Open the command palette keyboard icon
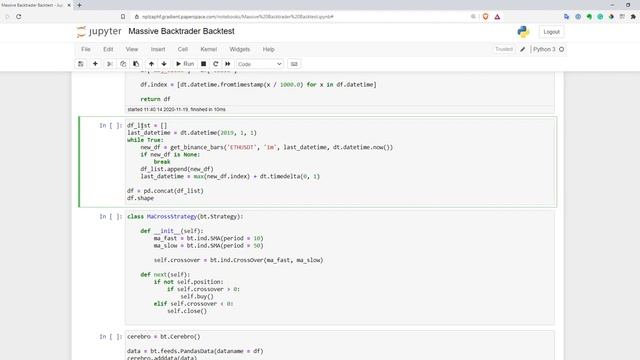 click(294, 64)
